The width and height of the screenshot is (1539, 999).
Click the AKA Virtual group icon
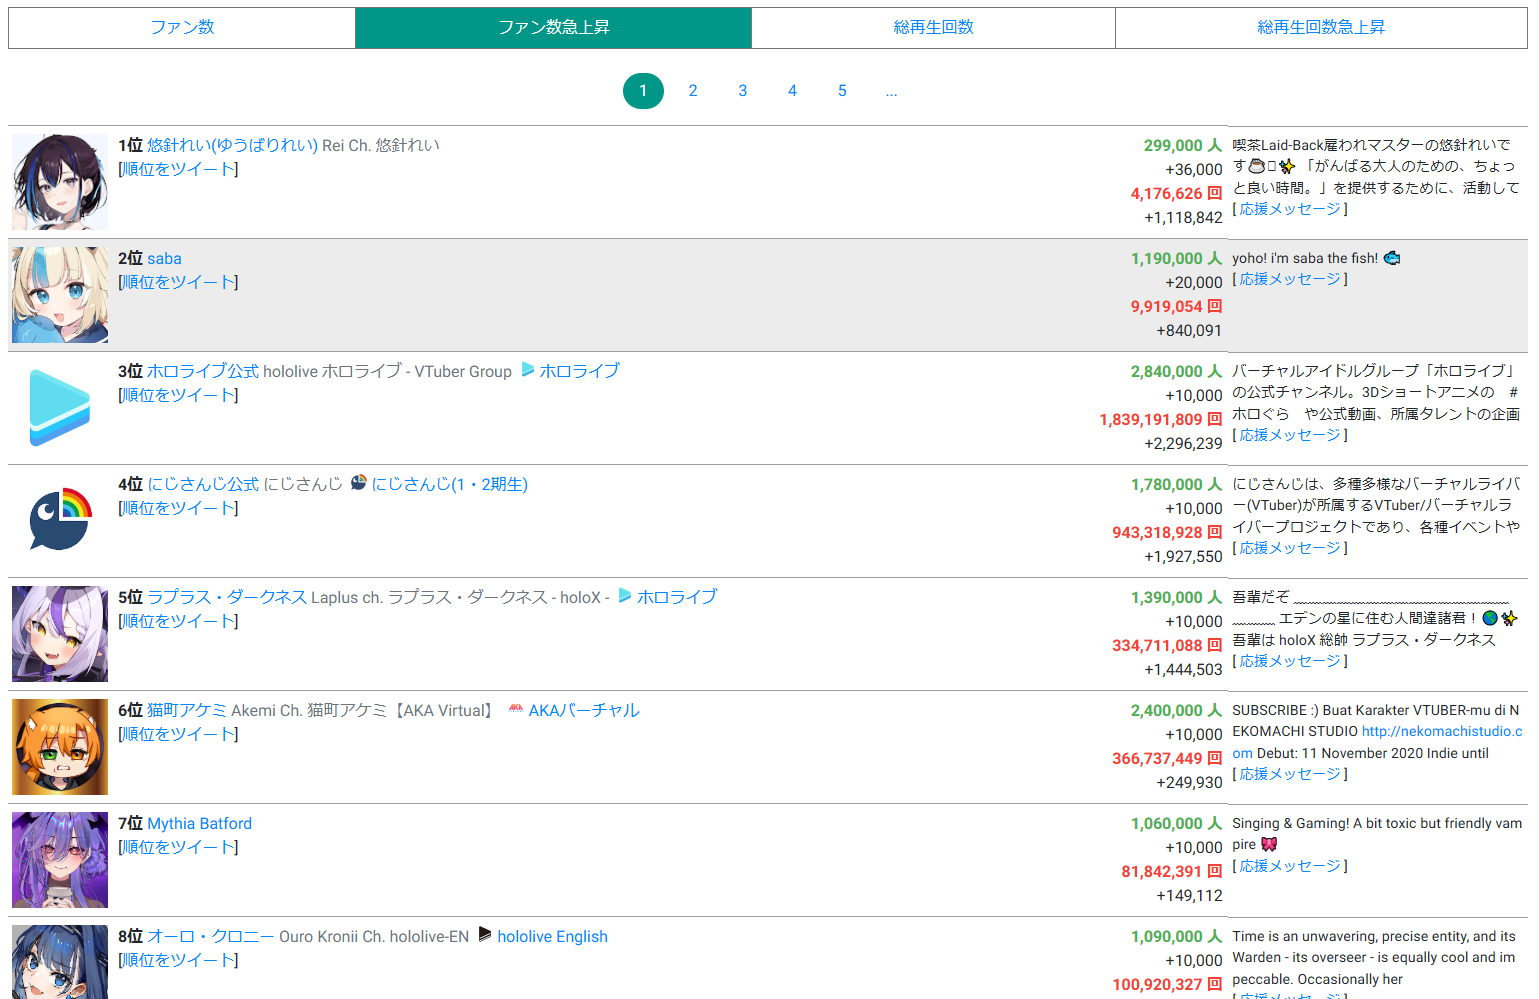pyautogui.click(x=516, y=709)
